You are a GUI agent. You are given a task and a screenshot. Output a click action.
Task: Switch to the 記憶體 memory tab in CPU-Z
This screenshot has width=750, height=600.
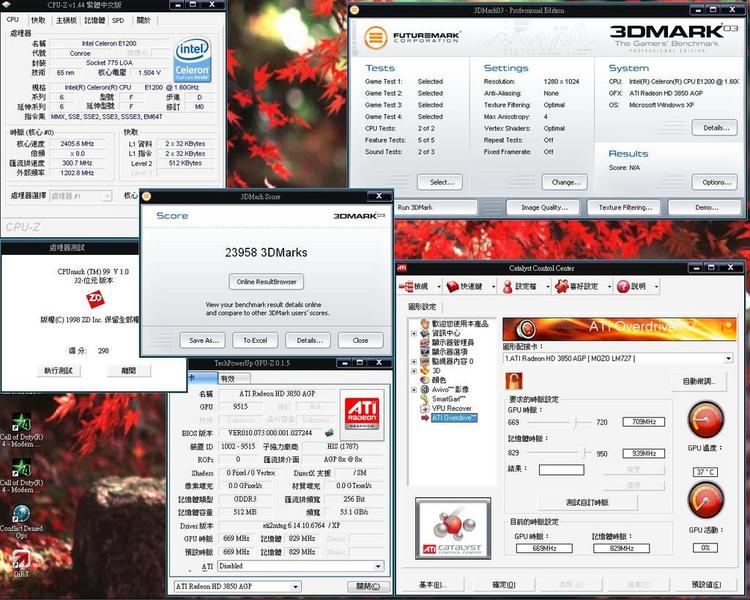coord(94,20)
